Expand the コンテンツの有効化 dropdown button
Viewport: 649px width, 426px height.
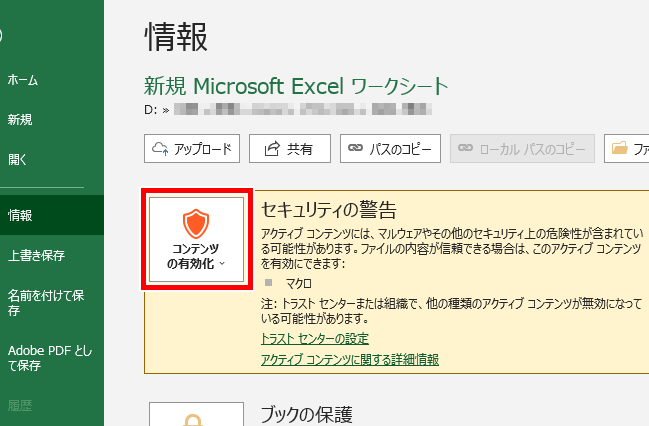[x=197, y=240]
